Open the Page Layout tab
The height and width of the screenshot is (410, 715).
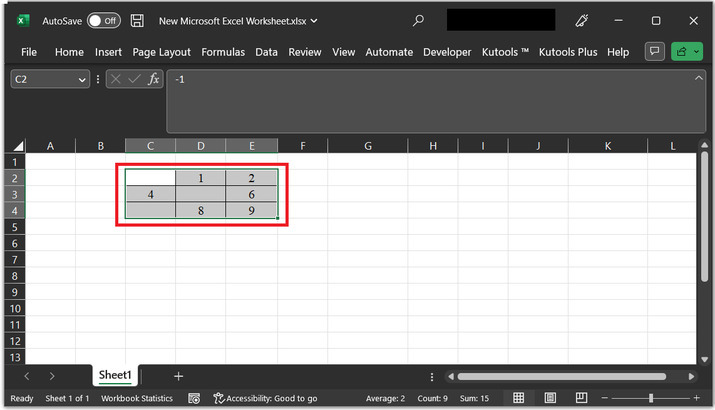click(x=161, y=52)
